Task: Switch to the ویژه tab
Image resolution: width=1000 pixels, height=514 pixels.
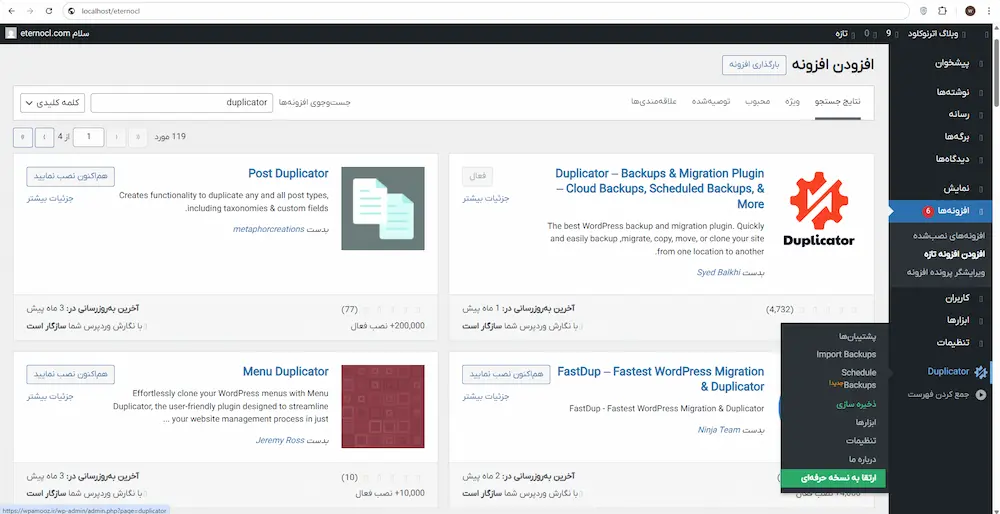Action: click(793, 102)
